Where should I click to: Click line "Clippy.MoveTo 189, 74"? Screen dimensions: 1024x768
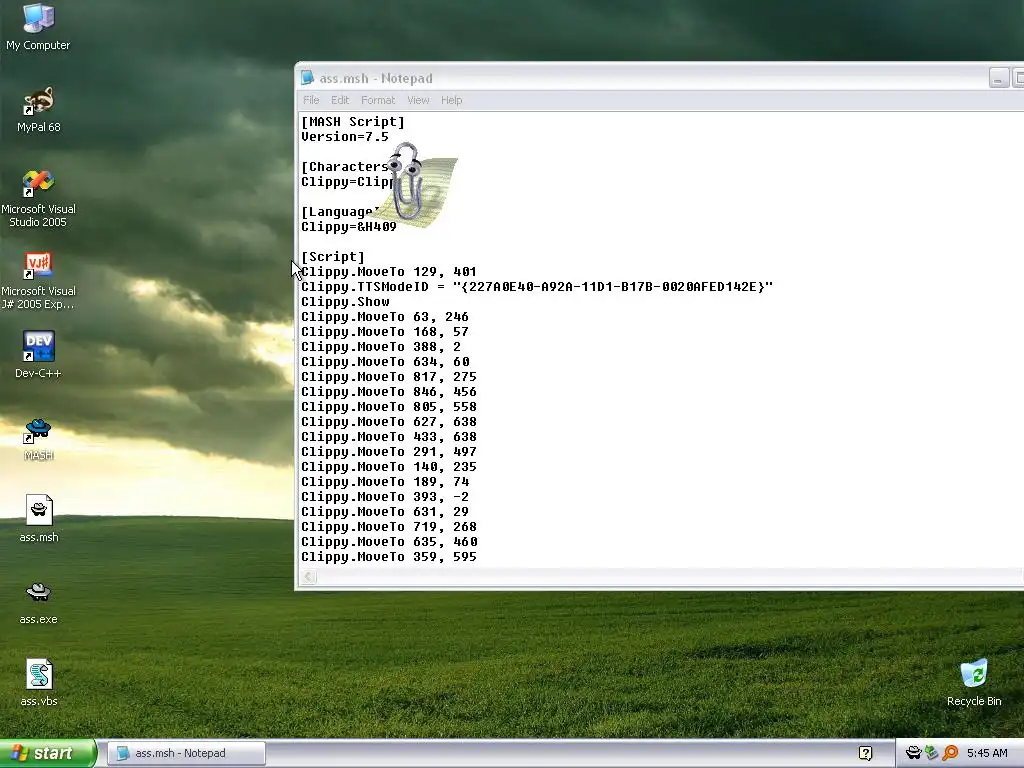click(385, 482)
